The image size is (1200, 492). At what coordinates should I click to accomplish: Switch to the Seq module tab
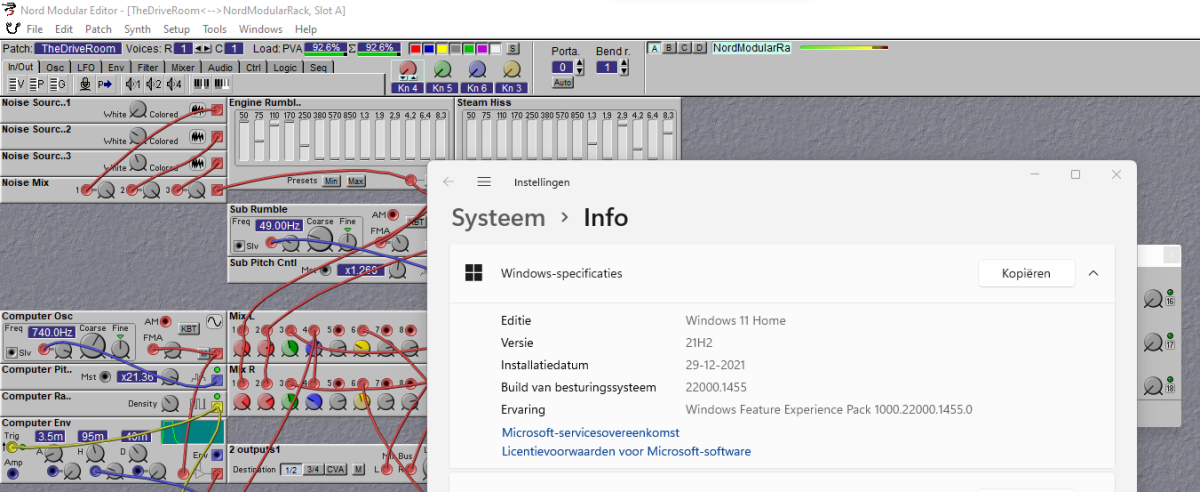pos(318,67)
